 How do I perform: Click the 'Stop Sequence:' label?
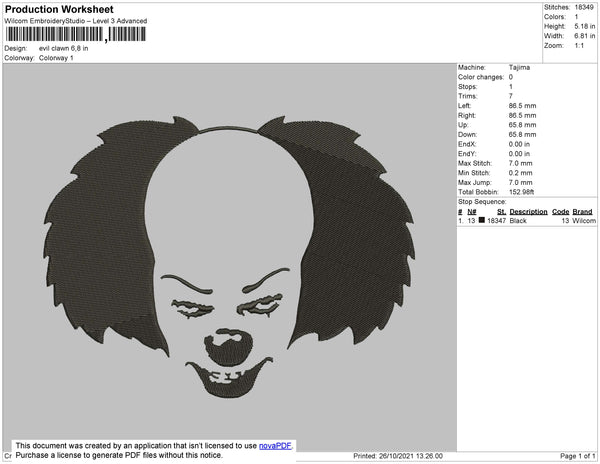(x=482, y=202)
